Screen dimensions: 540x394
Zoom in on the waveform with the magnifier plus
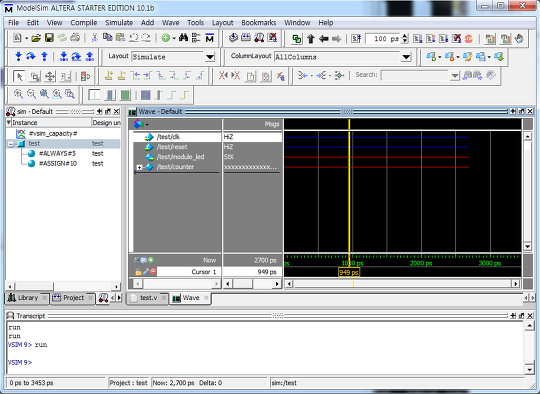[x=18, y=94]
